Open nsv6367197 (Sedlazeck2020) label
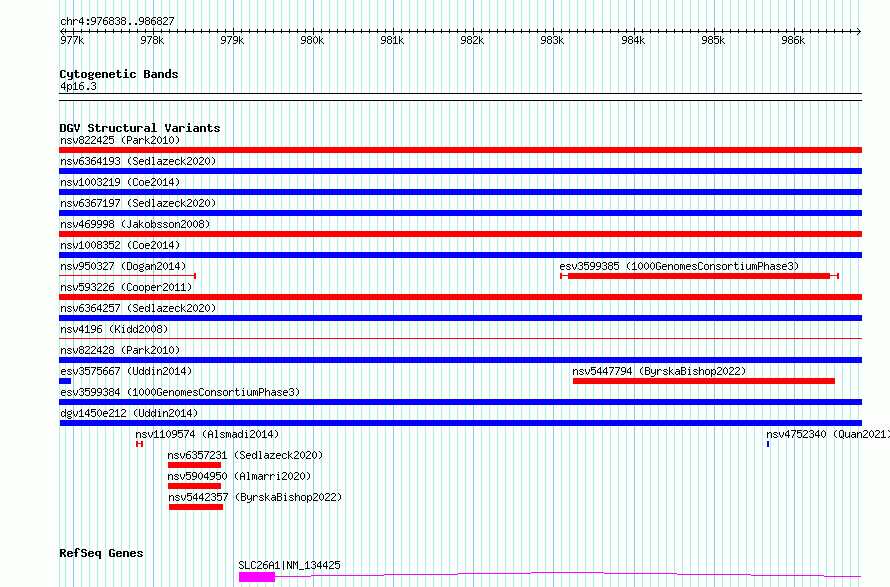Viewport: 890px width, 587px height. point(138,203)
